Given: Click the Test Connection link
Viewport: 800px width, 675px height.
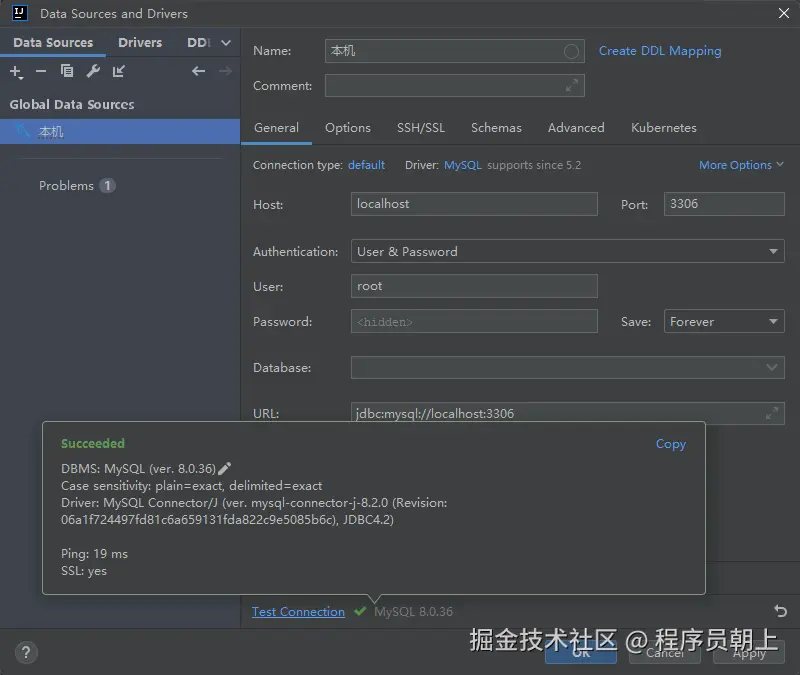Looking at the screenshot, I should tap(298, 612).
